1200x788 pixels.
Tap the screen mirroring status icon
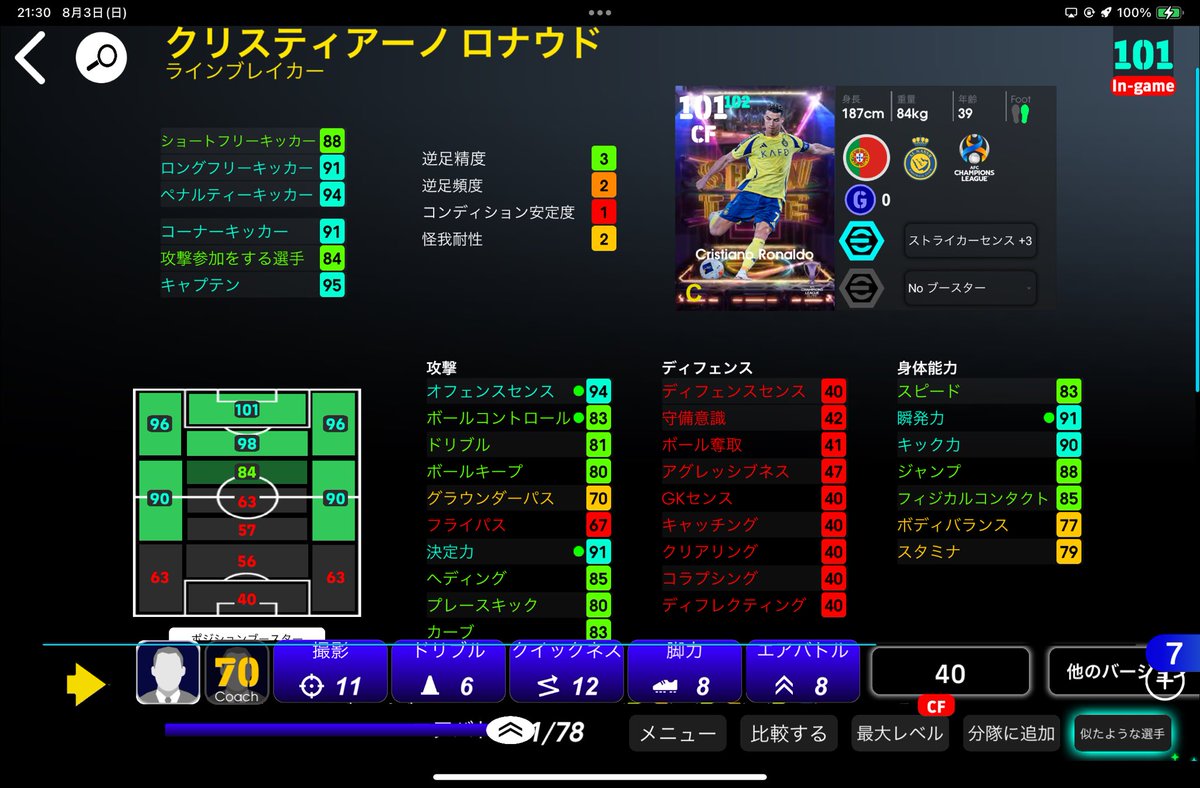pyautogui.click(x=1072, y=13)
